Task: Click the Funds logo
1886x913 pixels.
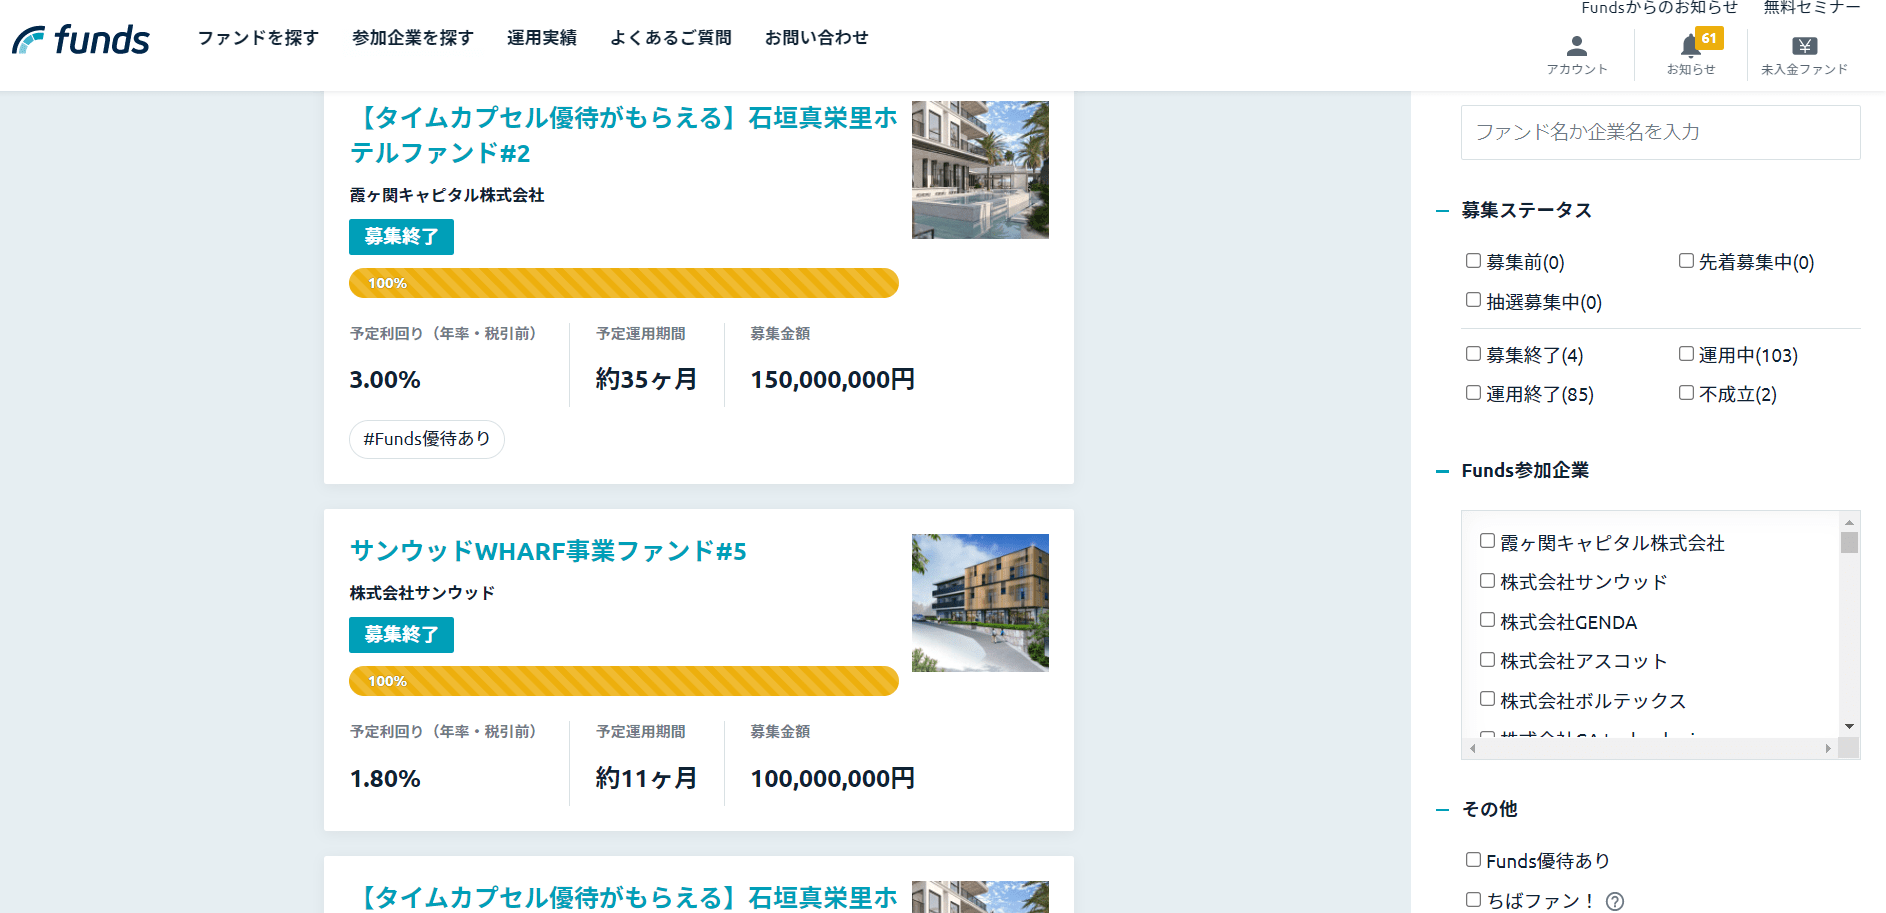Action: click(x=81, y=40)
